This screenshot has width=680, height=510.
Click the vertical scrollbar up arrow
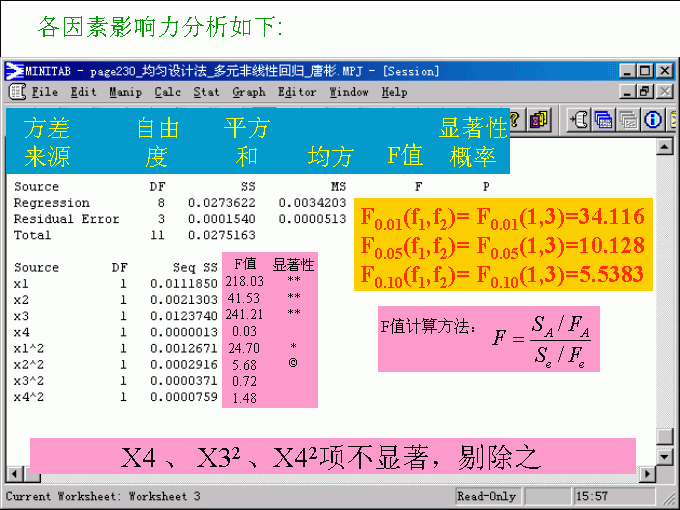[664, 147]
